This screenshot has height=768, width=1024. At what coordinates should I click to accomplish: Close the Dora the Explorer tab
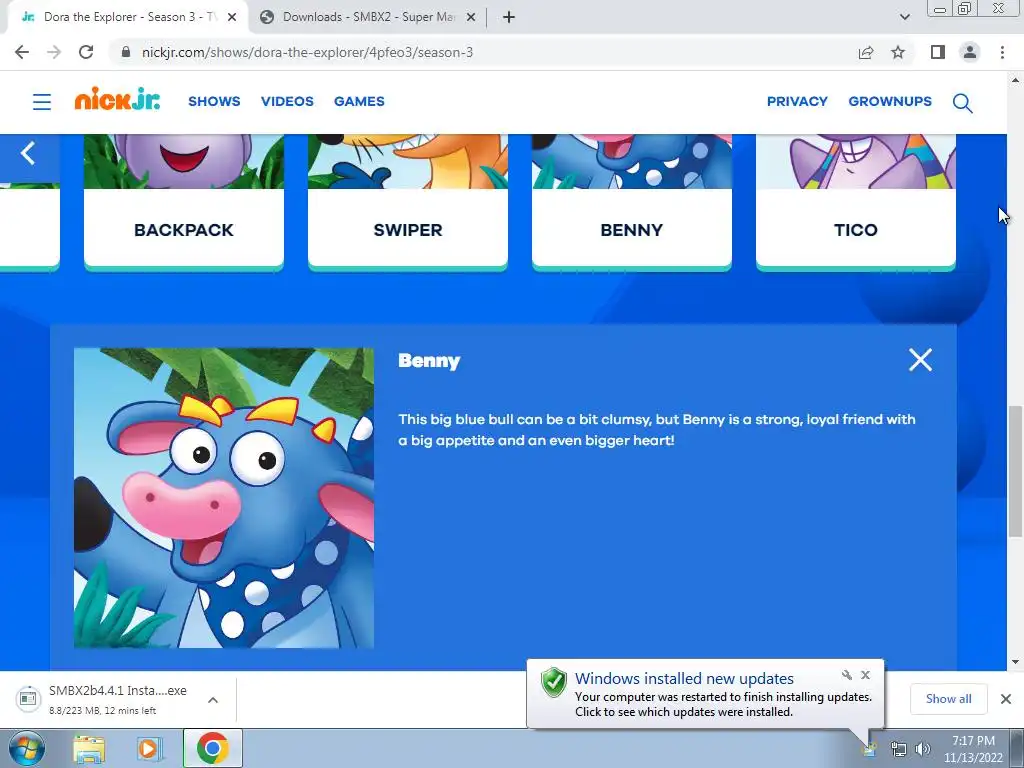[232, 17]
